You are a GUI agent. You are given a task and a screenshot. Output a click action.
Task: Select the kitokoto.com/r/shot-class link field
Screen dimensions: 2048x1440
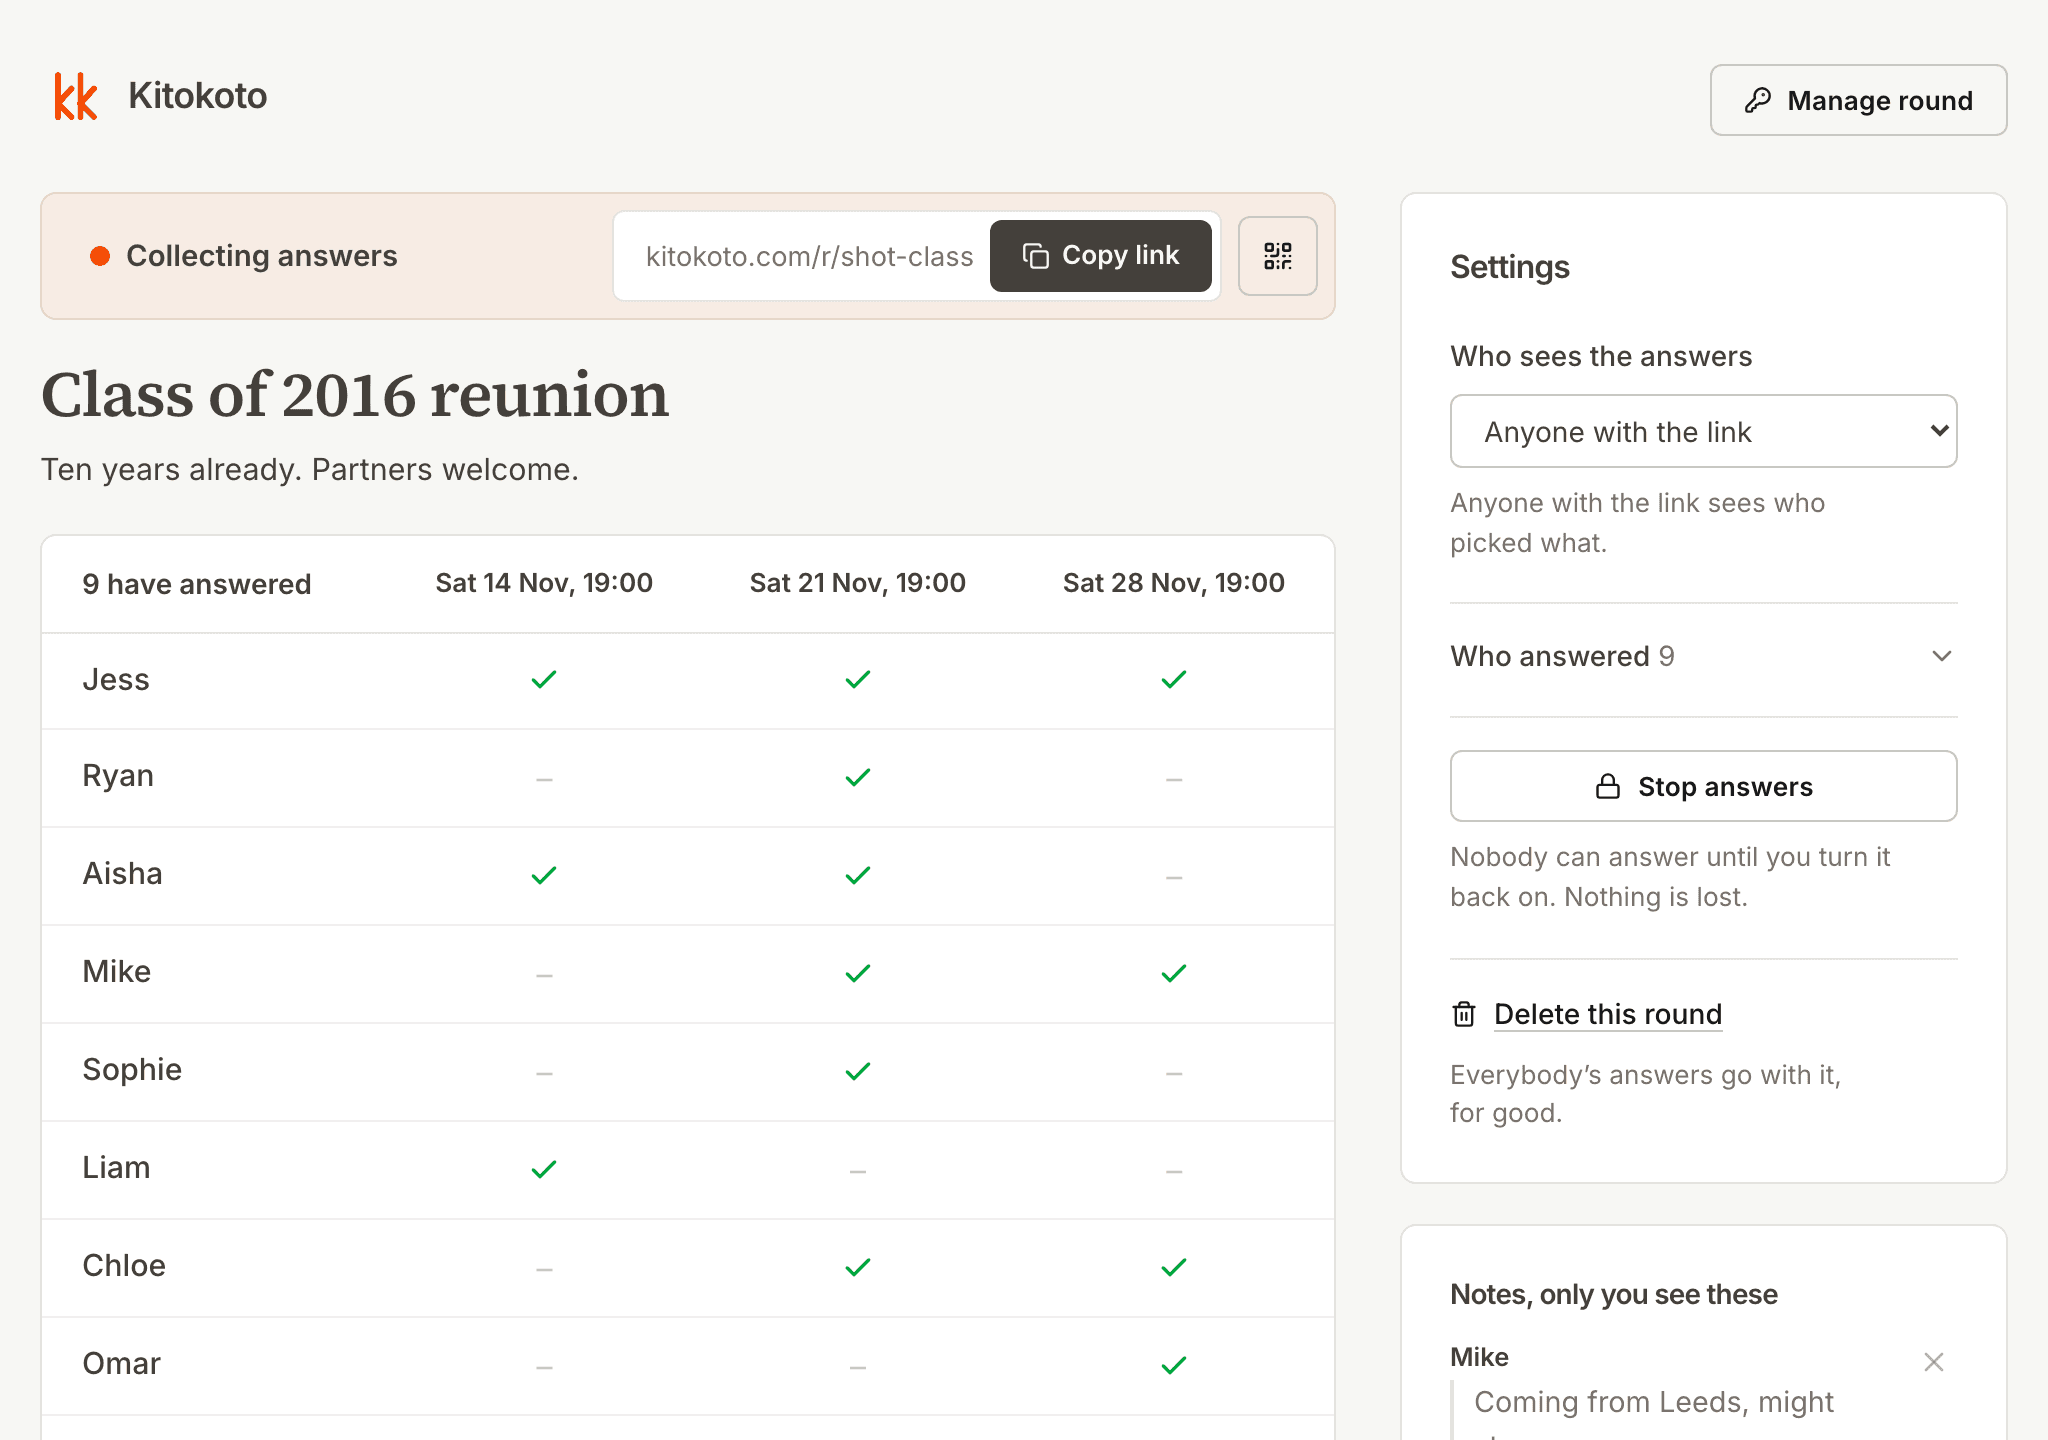pos(809,256)
